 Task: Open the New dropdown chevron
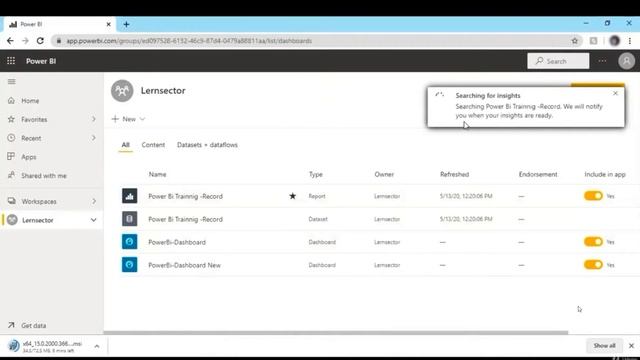[x=142, y=119]
